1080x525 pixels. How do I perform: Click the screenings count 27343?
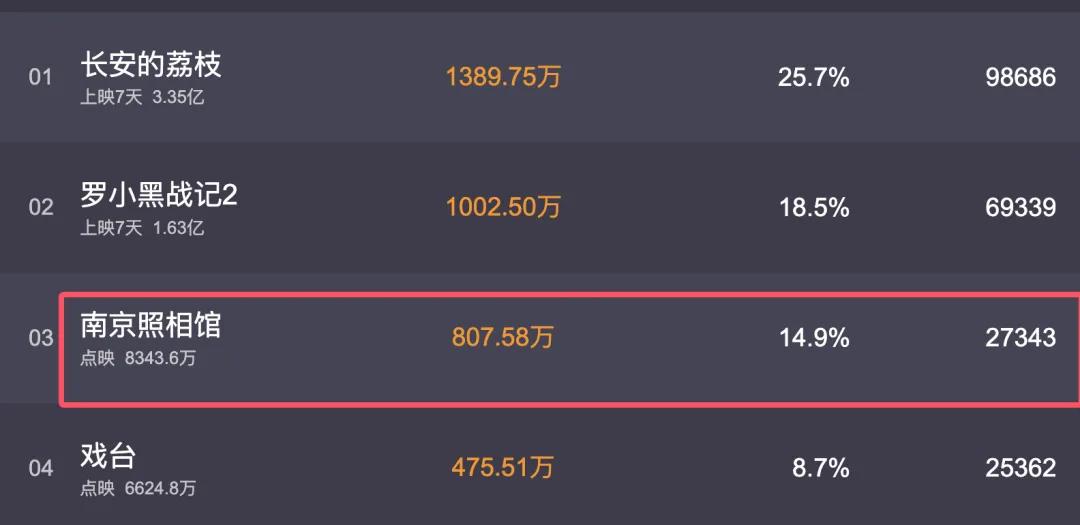(1020, 337)
